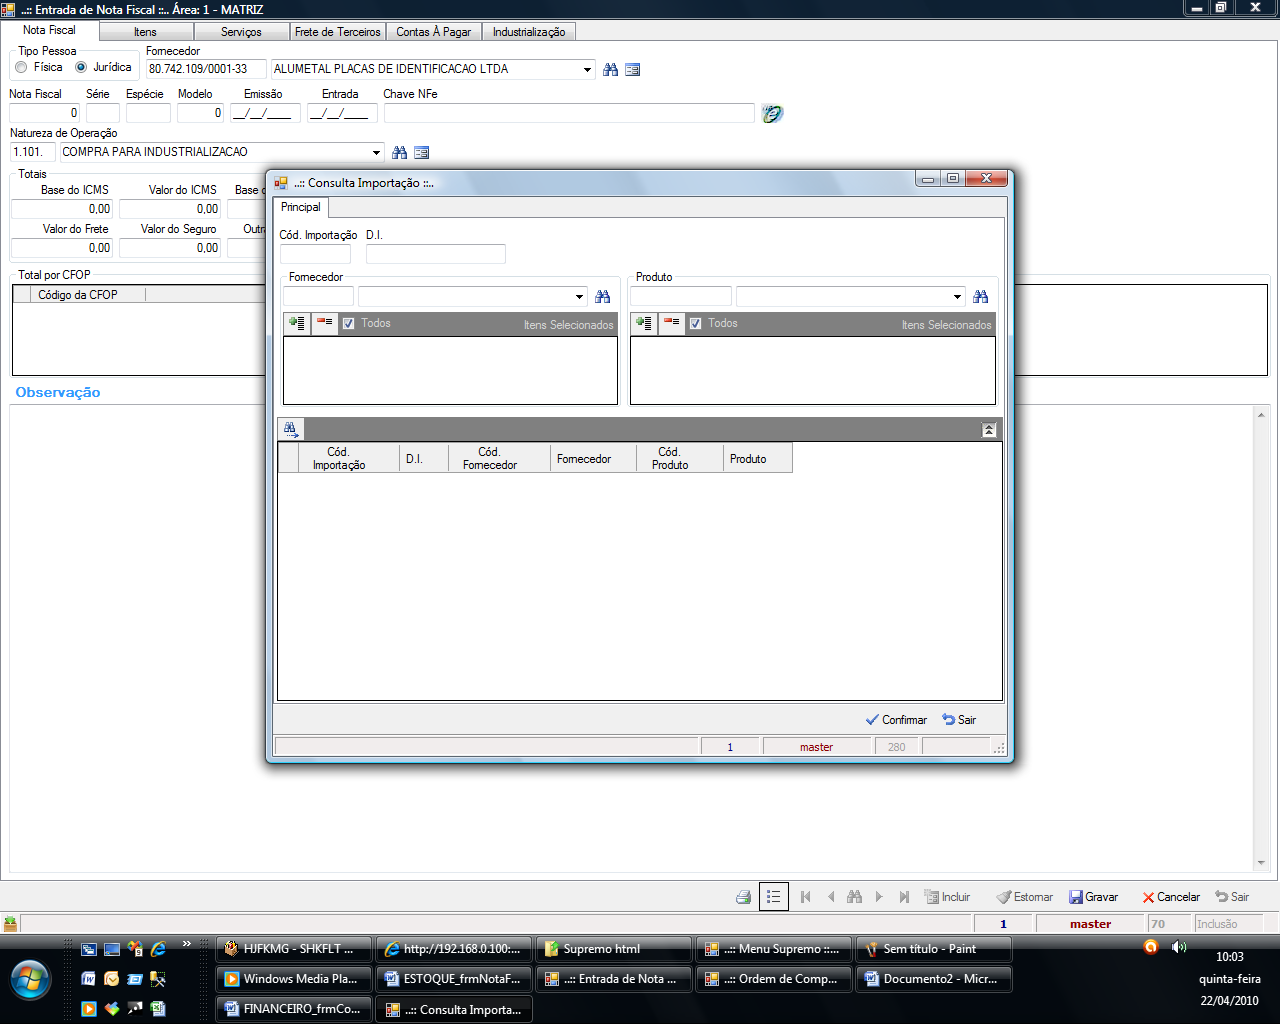Click add-item icon in Fornecedor group
Screen dimensions: 1280x1024
pos(297,323)
